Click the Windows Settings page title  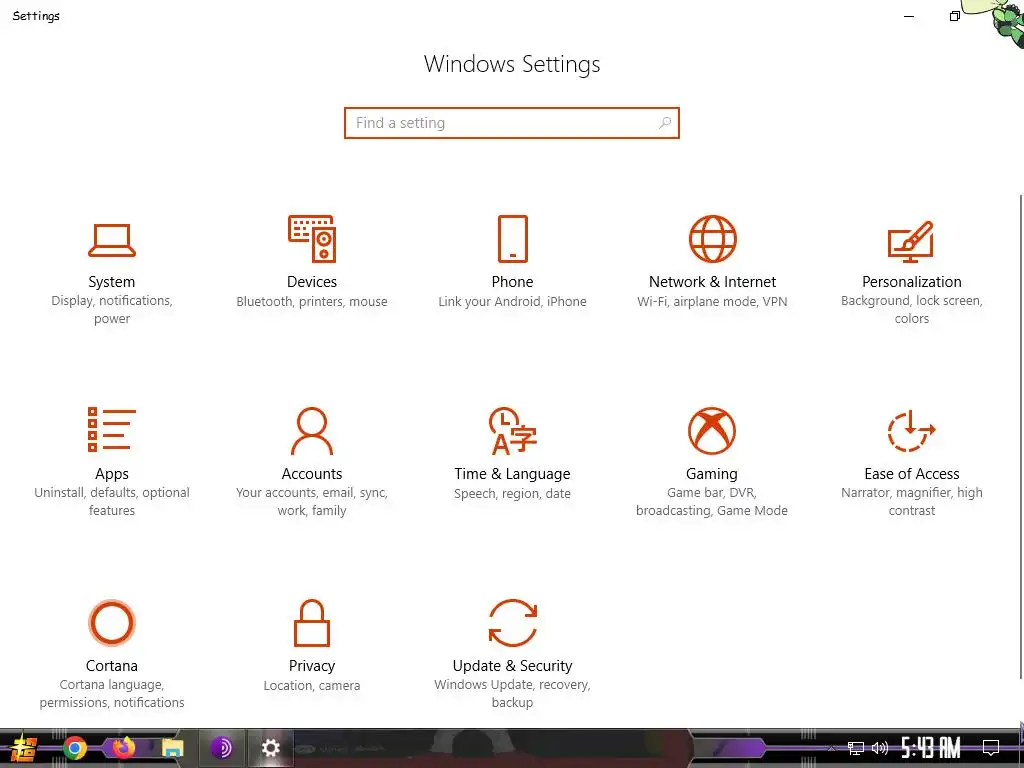pyautogui.click(x=512, y=64)
